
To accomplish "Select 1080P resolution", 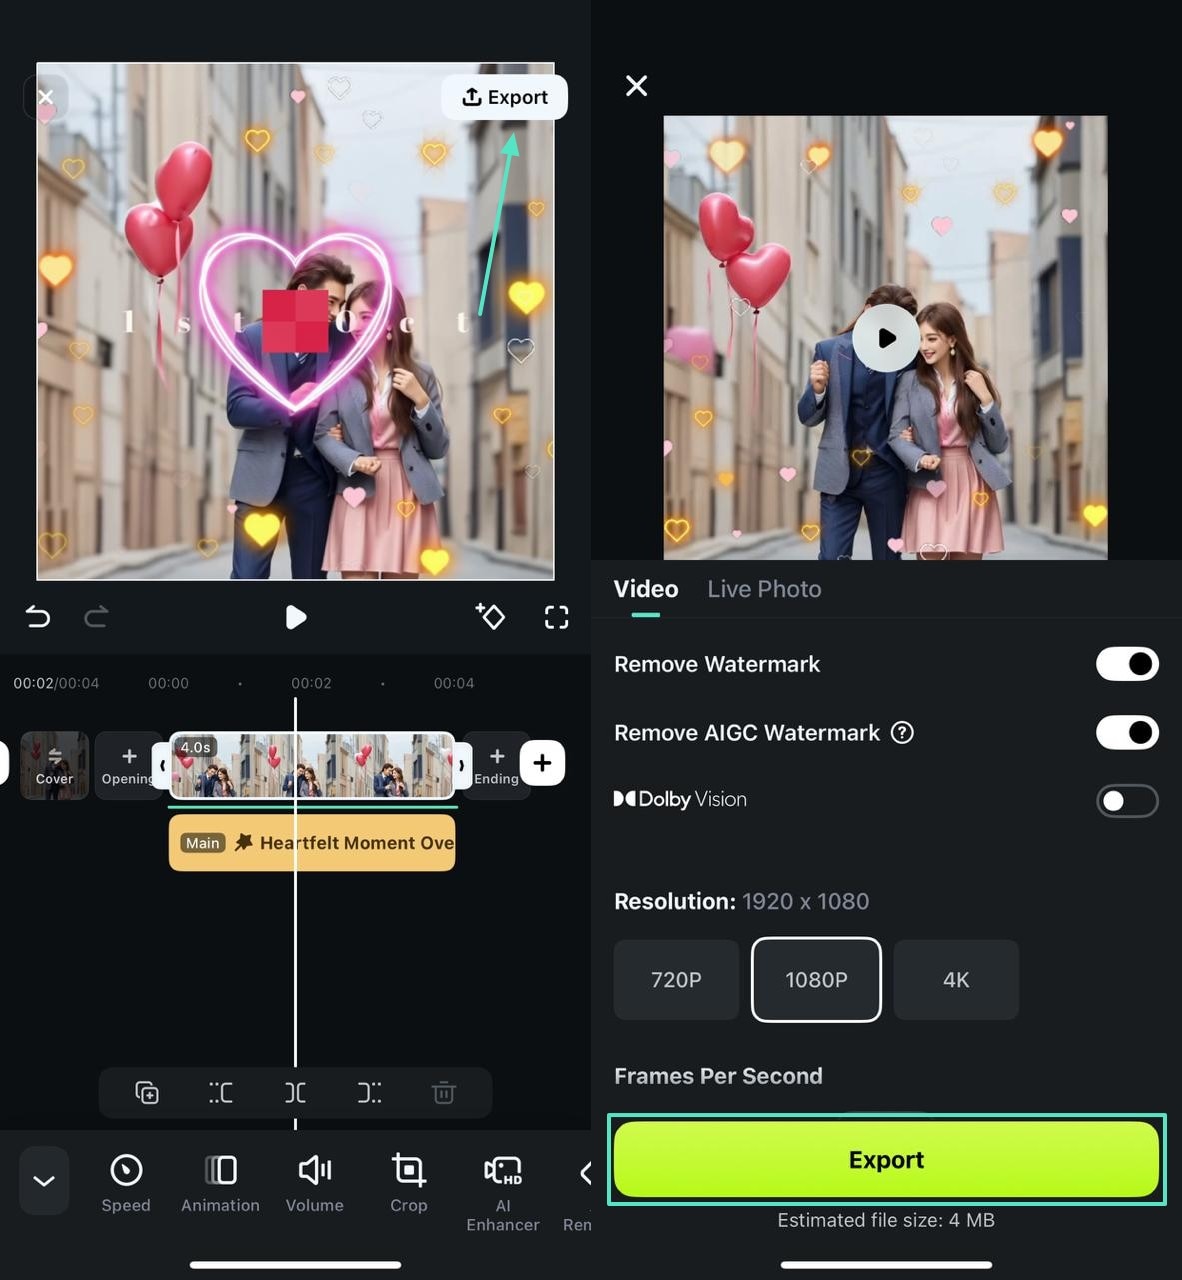I will tap(816, 980).
